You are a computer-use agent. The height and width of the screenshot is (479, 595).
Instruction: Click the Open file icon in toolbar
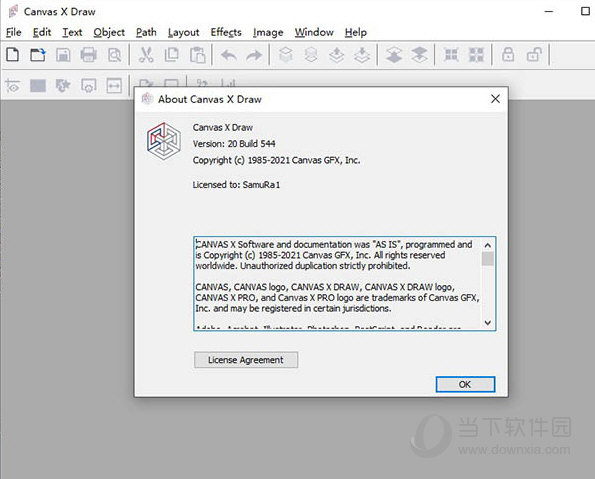pos(38,55)
